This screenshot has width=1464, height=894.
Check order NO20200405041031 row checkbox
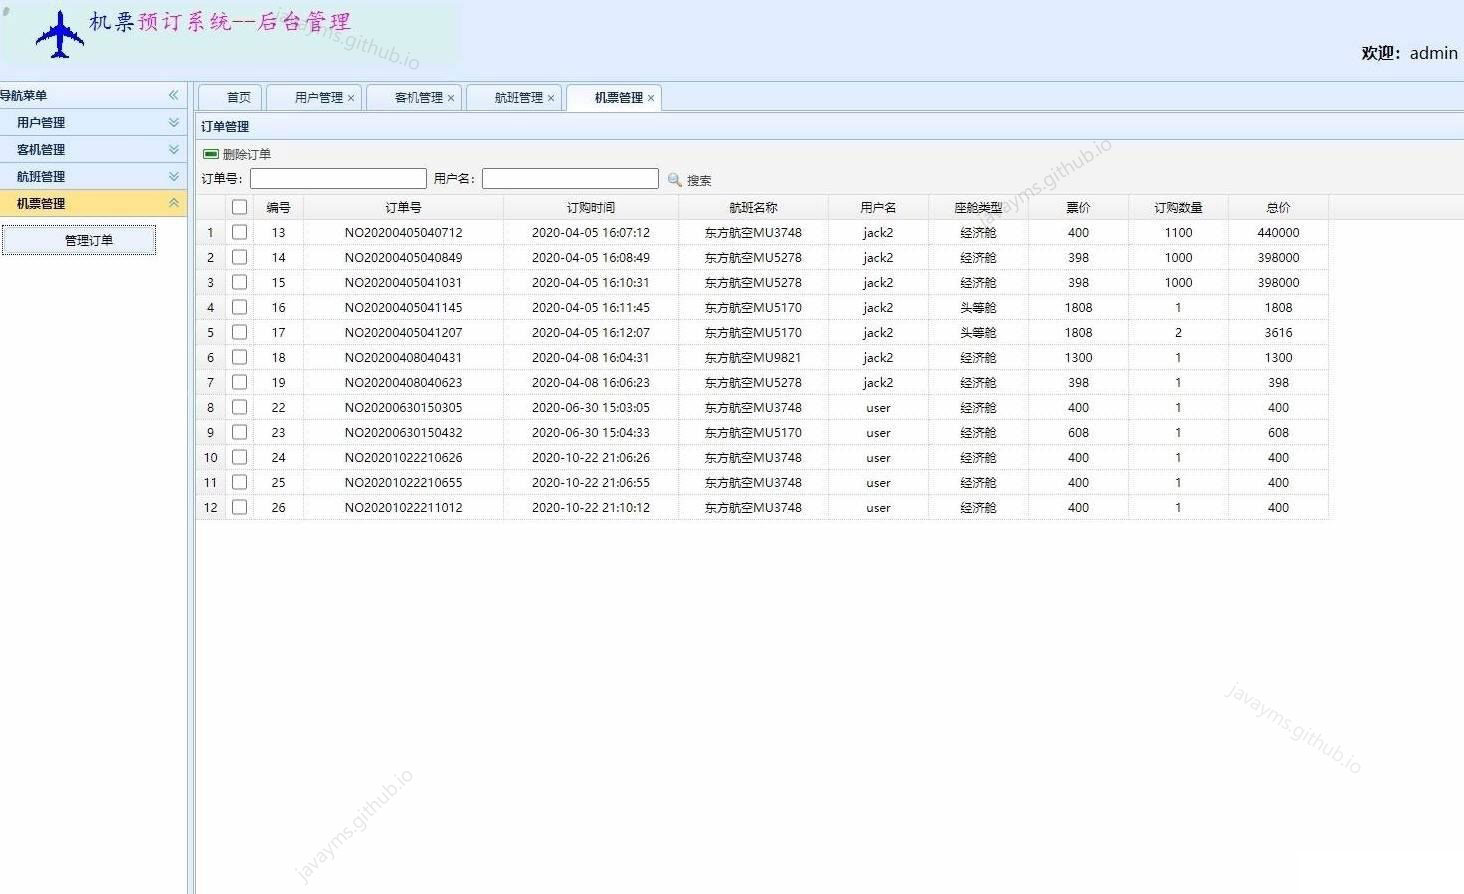coord(239,282)
